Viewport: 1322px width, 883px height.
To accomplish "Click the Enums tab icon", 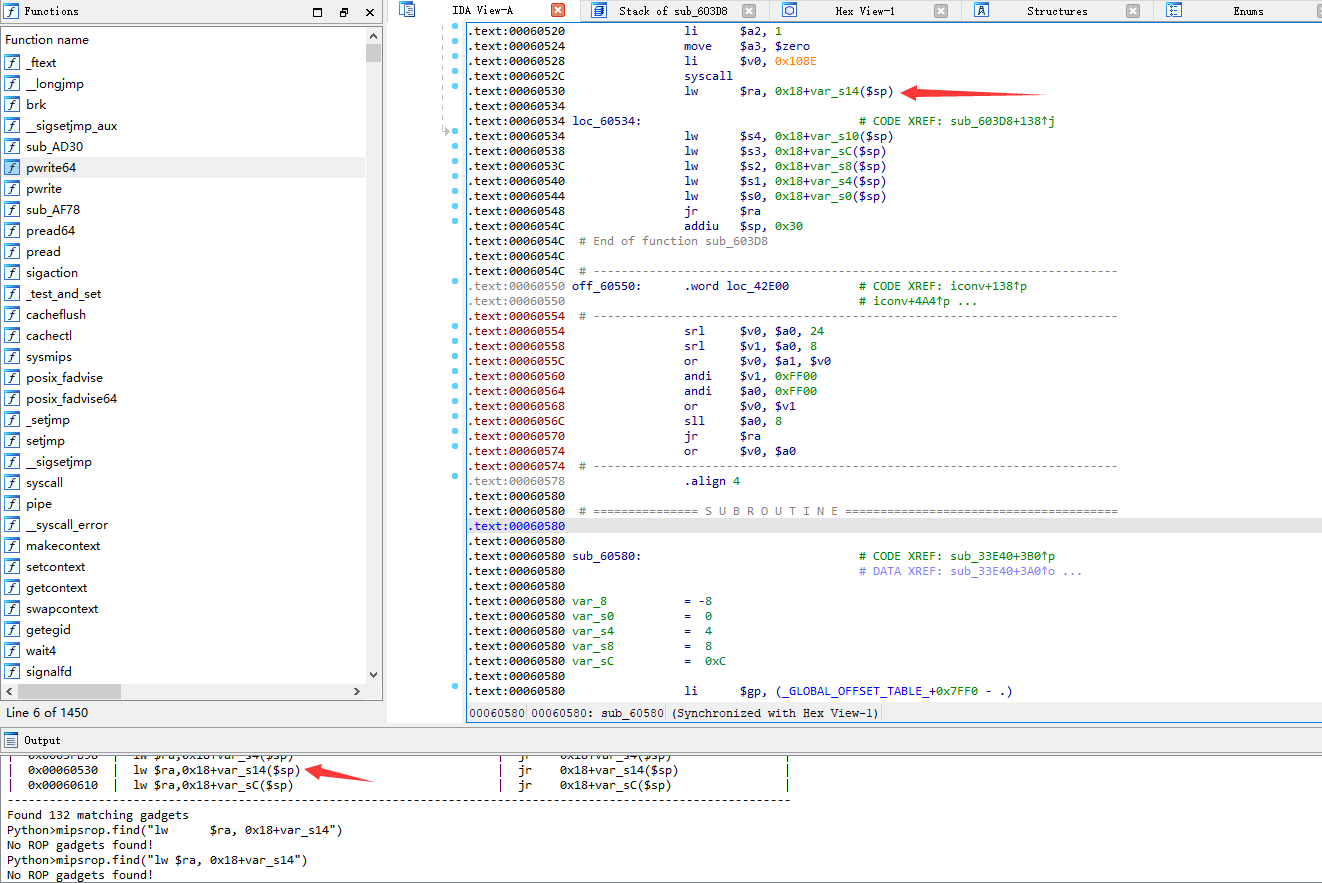I will click(1174, 11).
